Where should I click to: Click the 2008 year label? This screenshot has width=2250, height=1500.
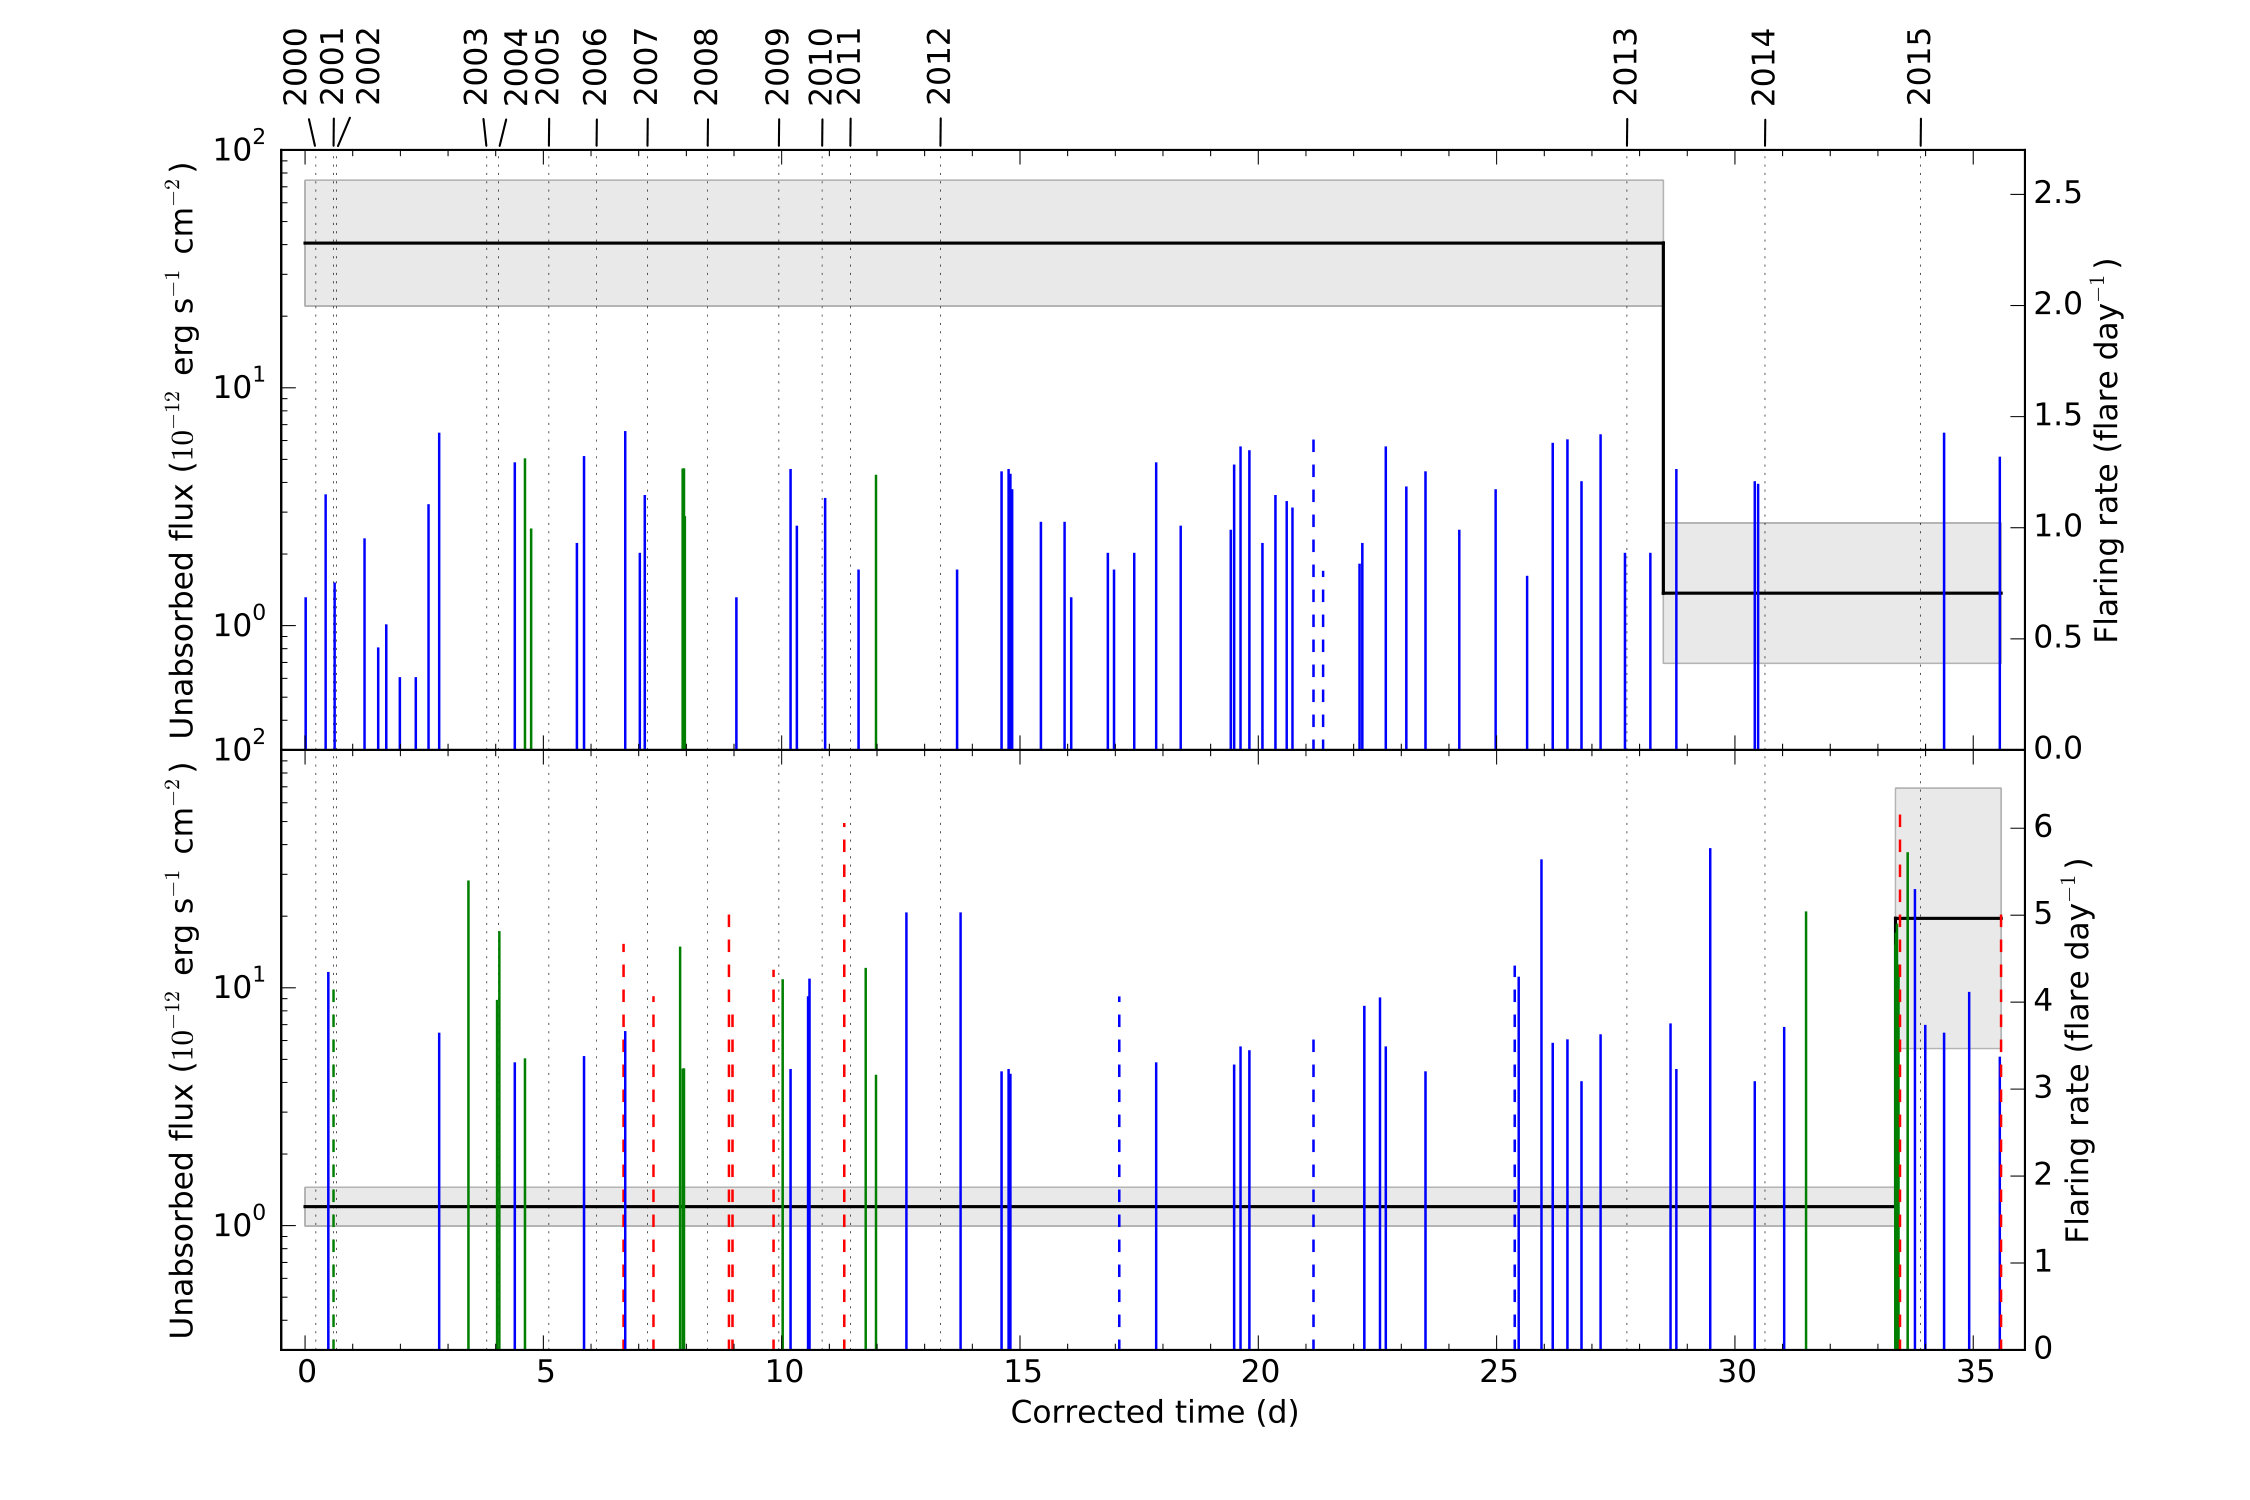(707, 67)
